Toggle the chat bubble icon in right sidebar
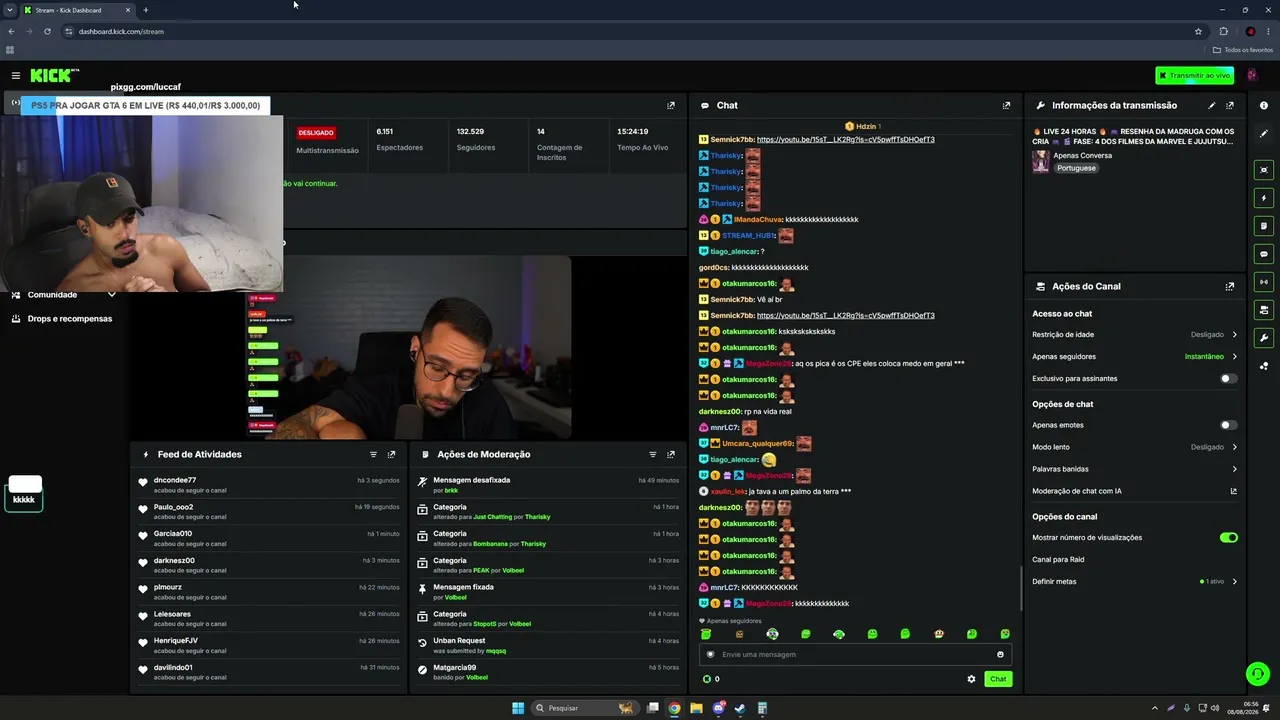 click(x=1264, y=254)
